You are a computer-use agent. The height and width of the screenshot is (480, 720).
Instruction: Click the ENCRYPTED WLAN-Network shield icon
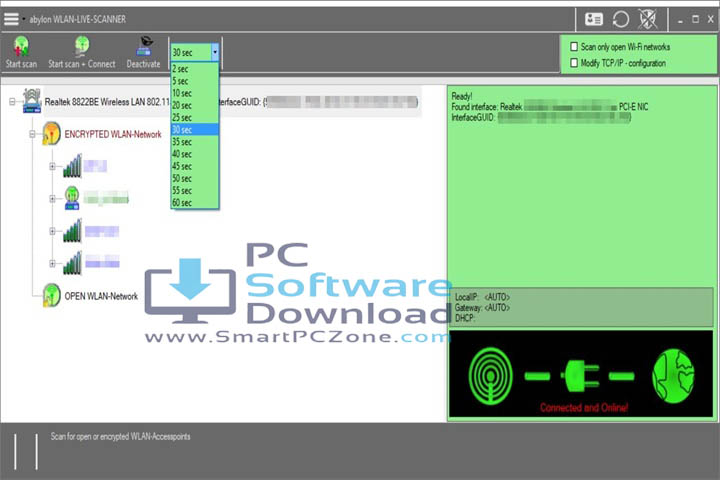pos(51,134)
